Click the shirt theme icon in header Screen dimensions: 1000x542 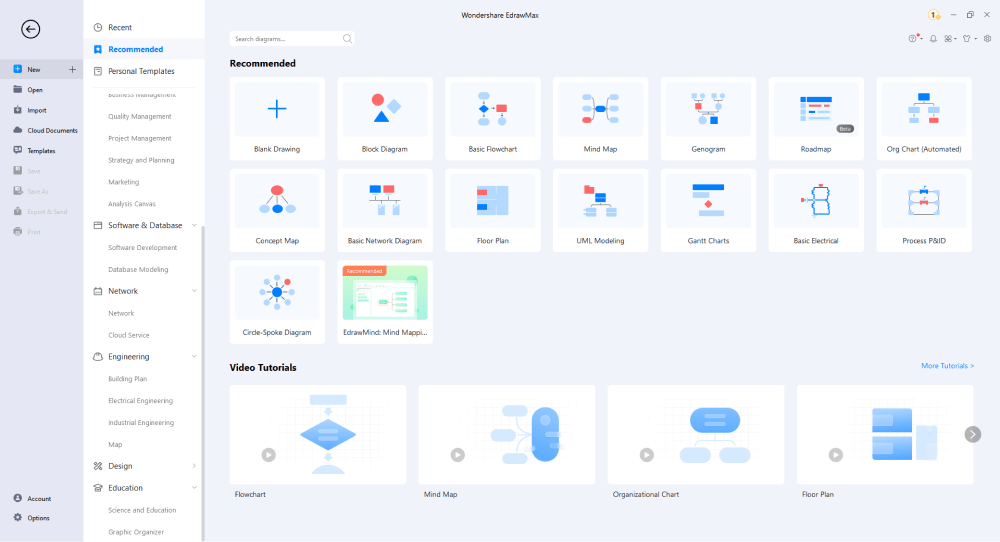pyautogui.click(x=967, y=38)
